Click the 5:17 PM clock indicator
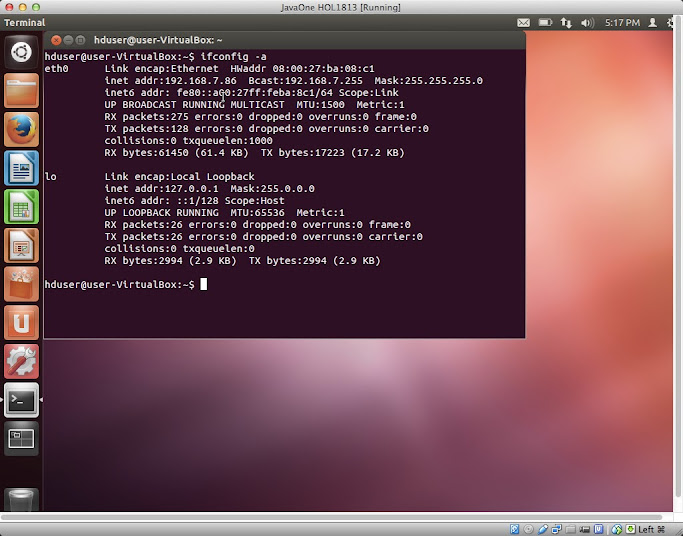The height and width of the screenshot is (536, 683). coord(622,23)
